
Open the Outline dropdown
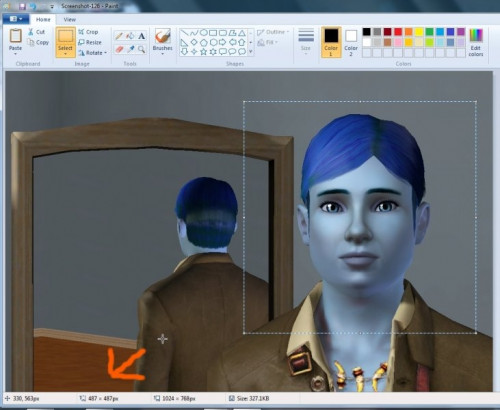point(273,32)
